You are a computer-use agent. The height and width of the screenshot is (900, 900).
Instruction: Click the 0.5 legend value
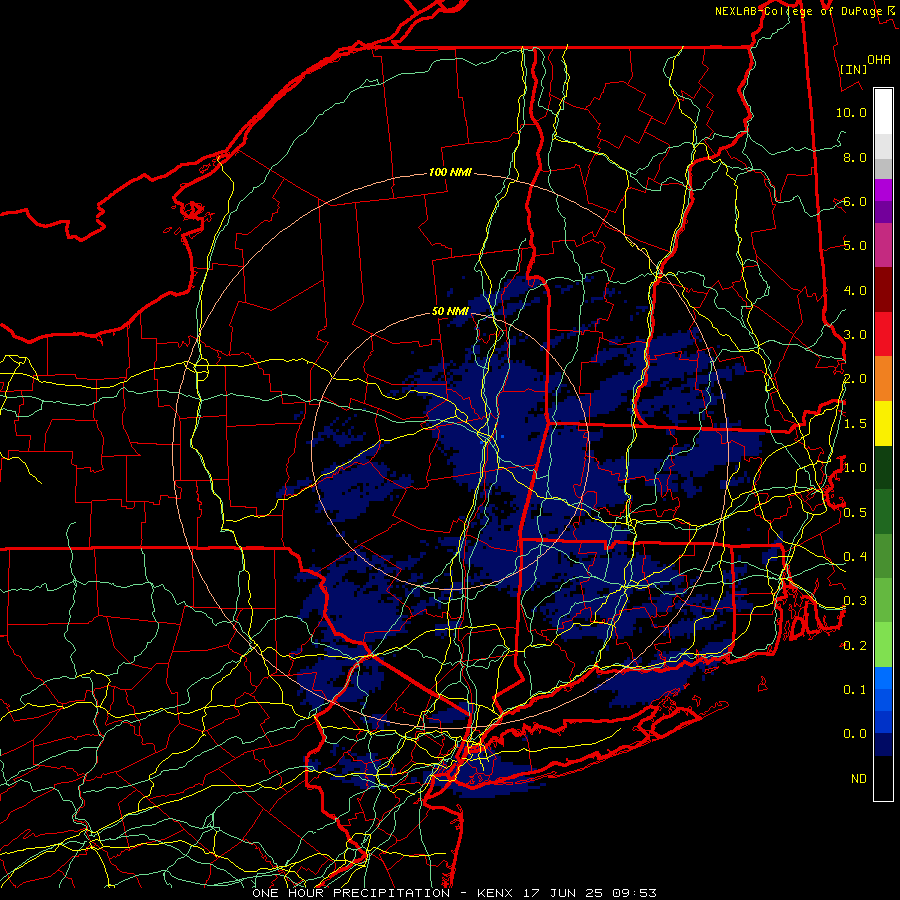click(x=855, y=512)
